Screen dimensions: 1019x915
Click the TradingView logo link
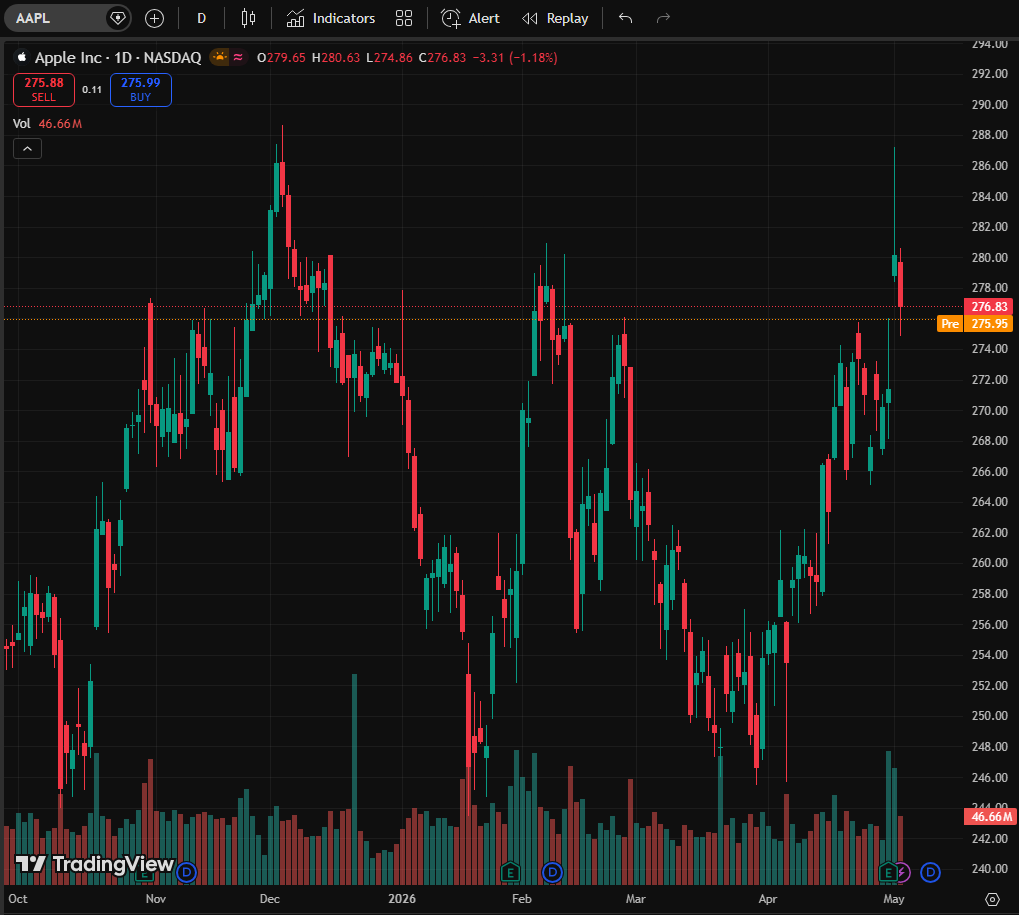[95, 864]
